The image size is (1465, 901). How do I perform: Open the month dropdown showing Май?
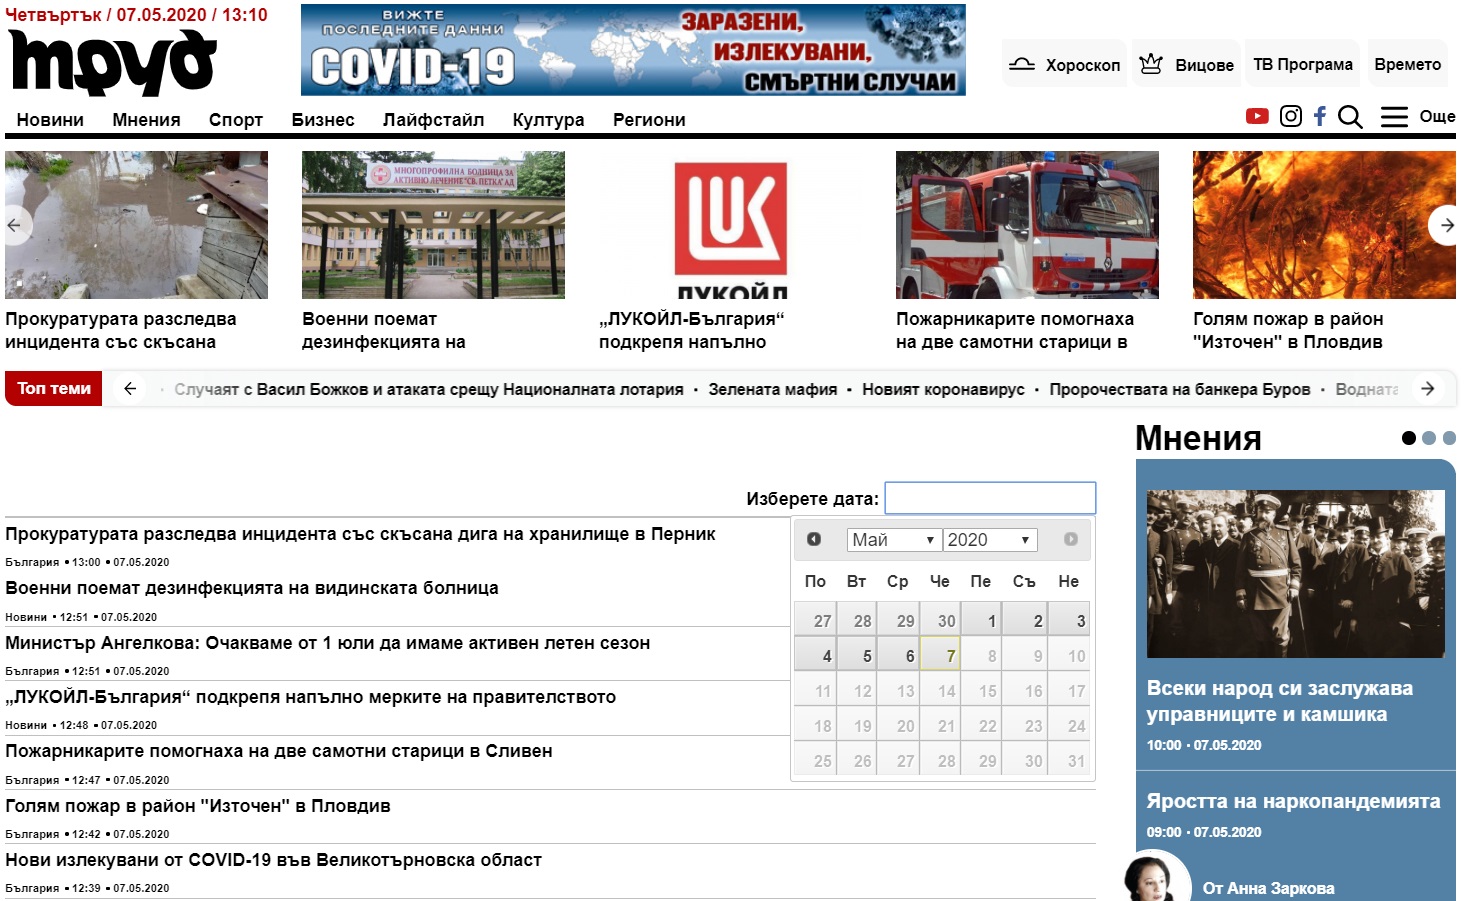[893, 540]
